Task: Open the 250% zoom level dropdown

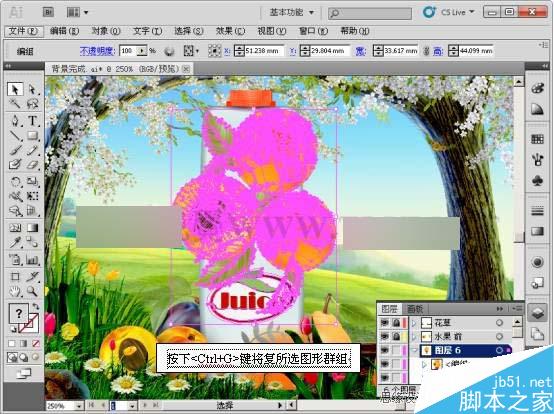Action: [x=78, y=406]
